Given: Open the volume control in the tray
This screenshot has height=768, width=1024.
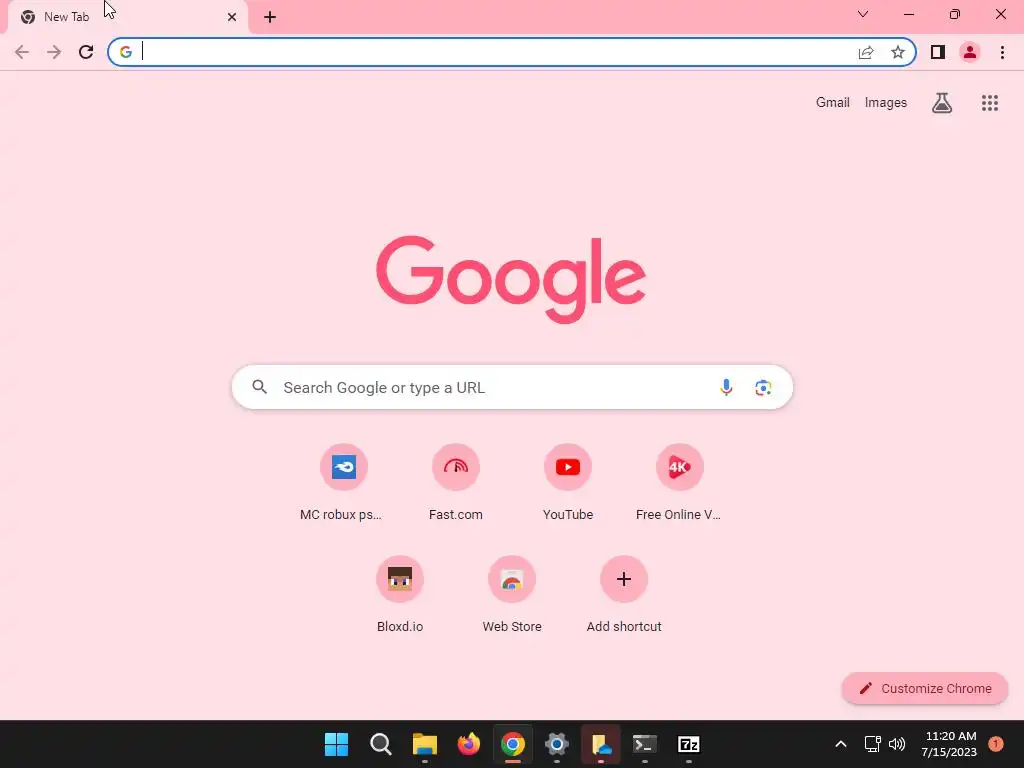Looking at the screenshot, I should 897,744.
